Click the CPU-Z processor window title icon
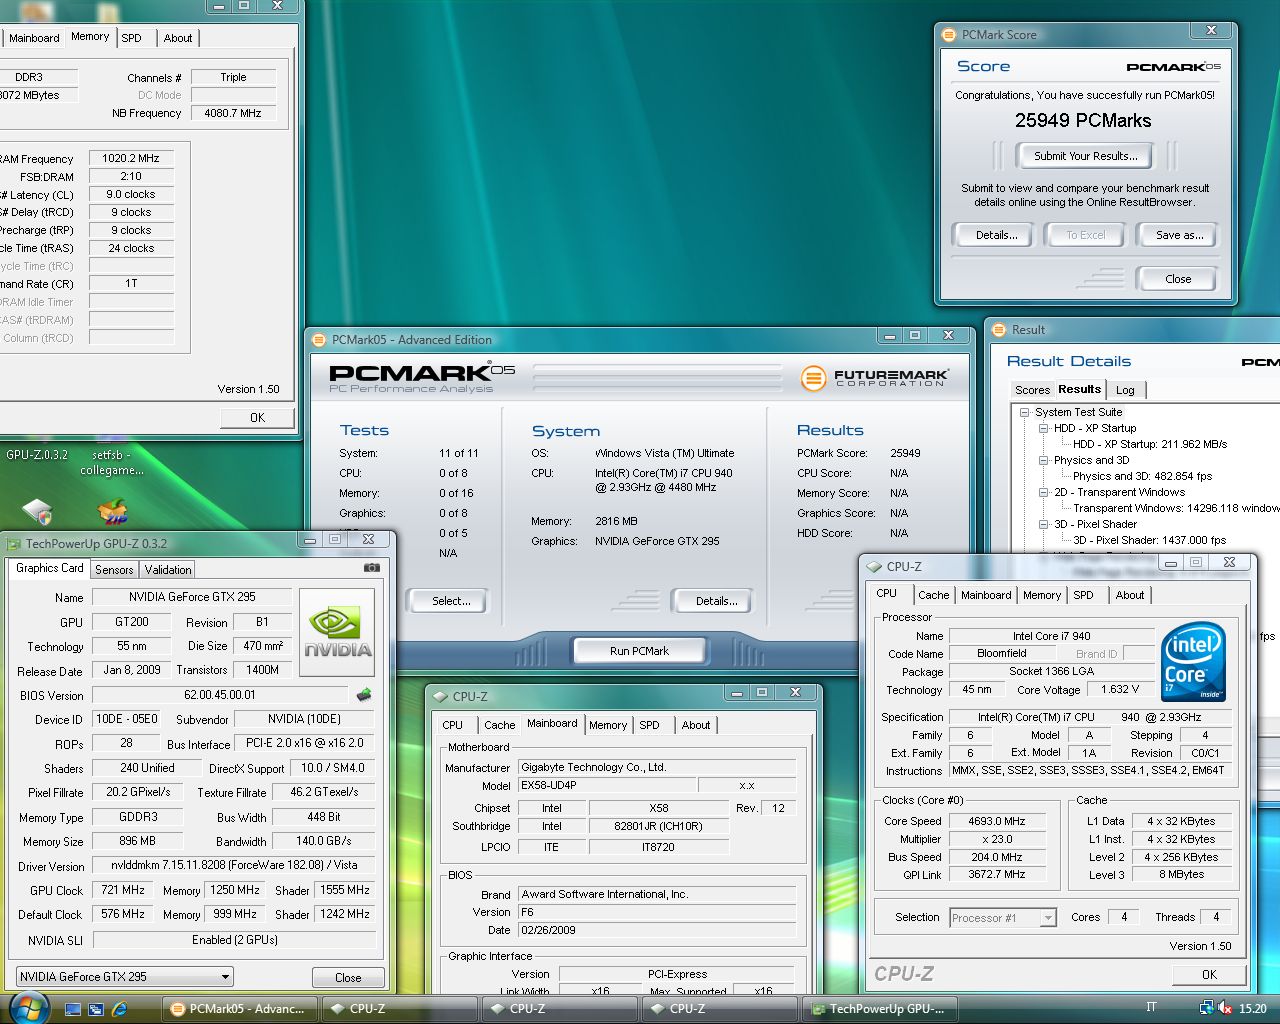 pyautogui.click(x=874, y=567)
